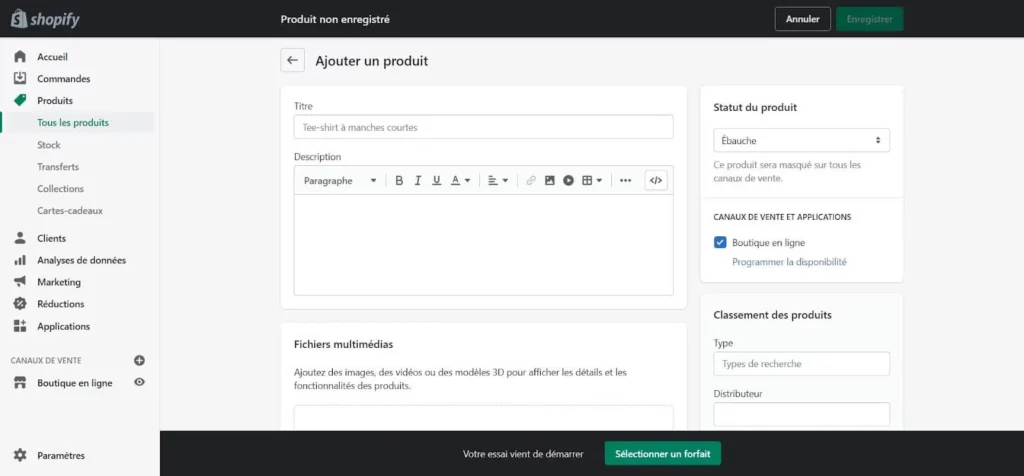
Task: Uncheck the Boutique en ligne checkbox
Action: pos(720,242)
